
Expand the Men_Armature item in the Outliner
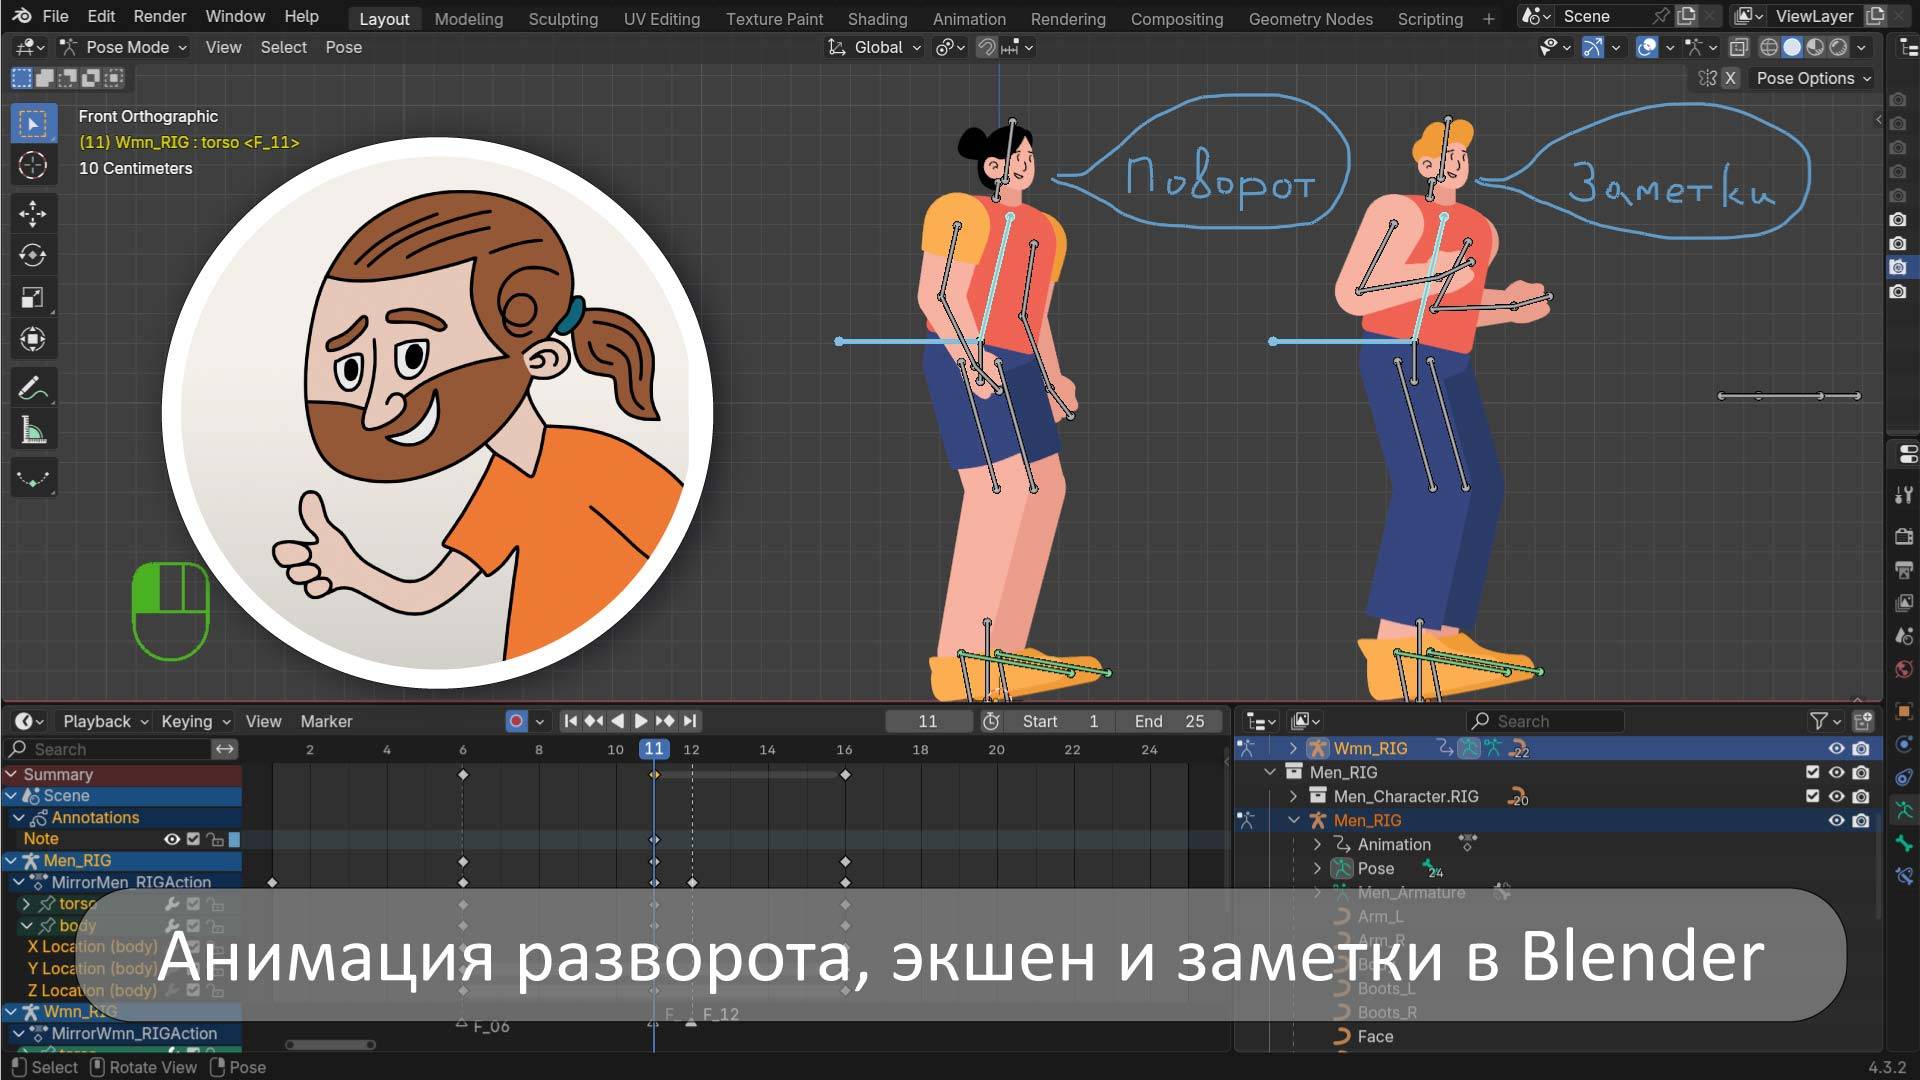click(1318, 892)
